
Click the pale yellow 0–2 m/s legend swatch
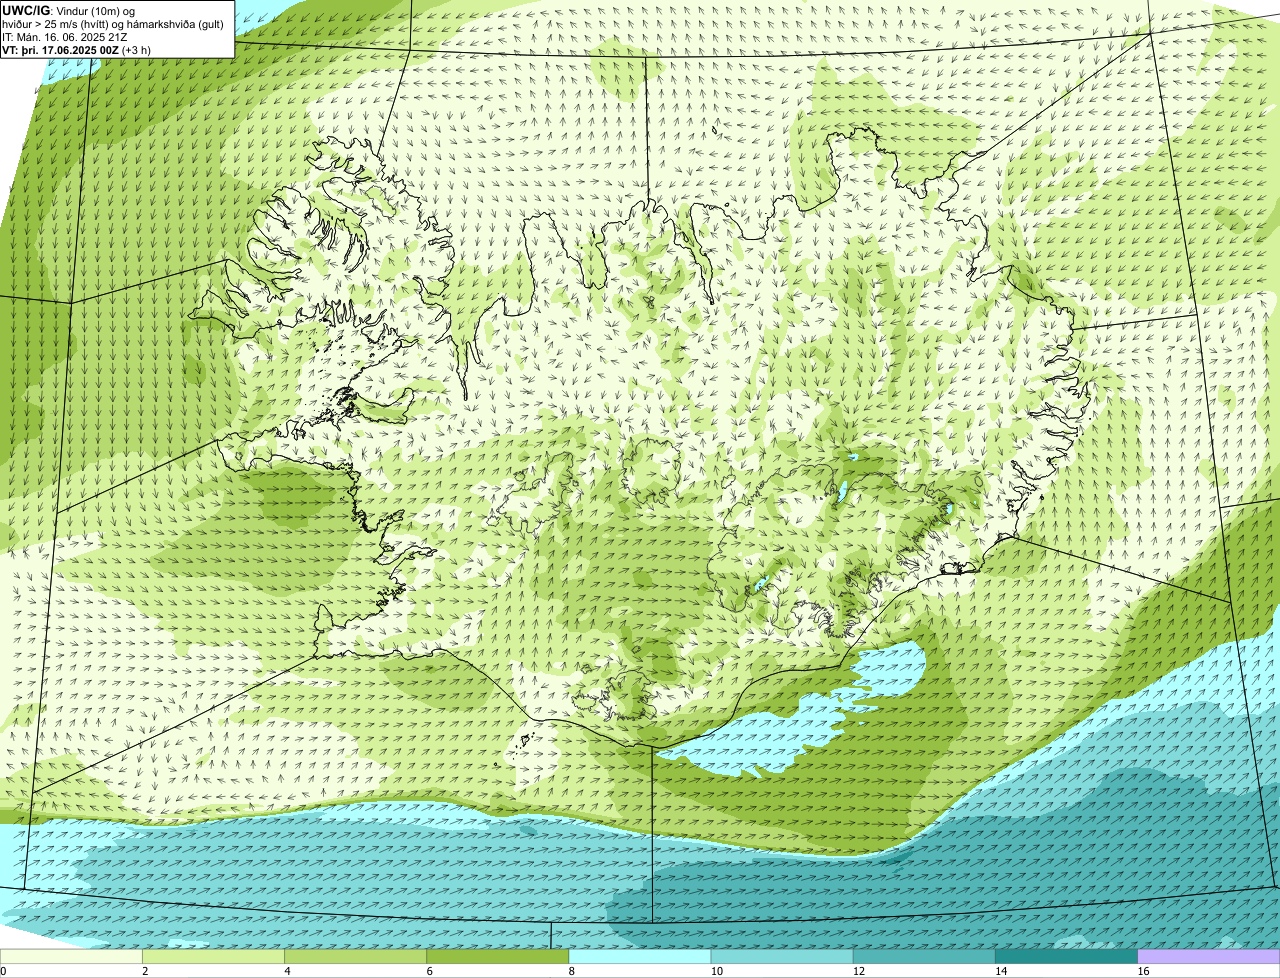tap(71, 956)
